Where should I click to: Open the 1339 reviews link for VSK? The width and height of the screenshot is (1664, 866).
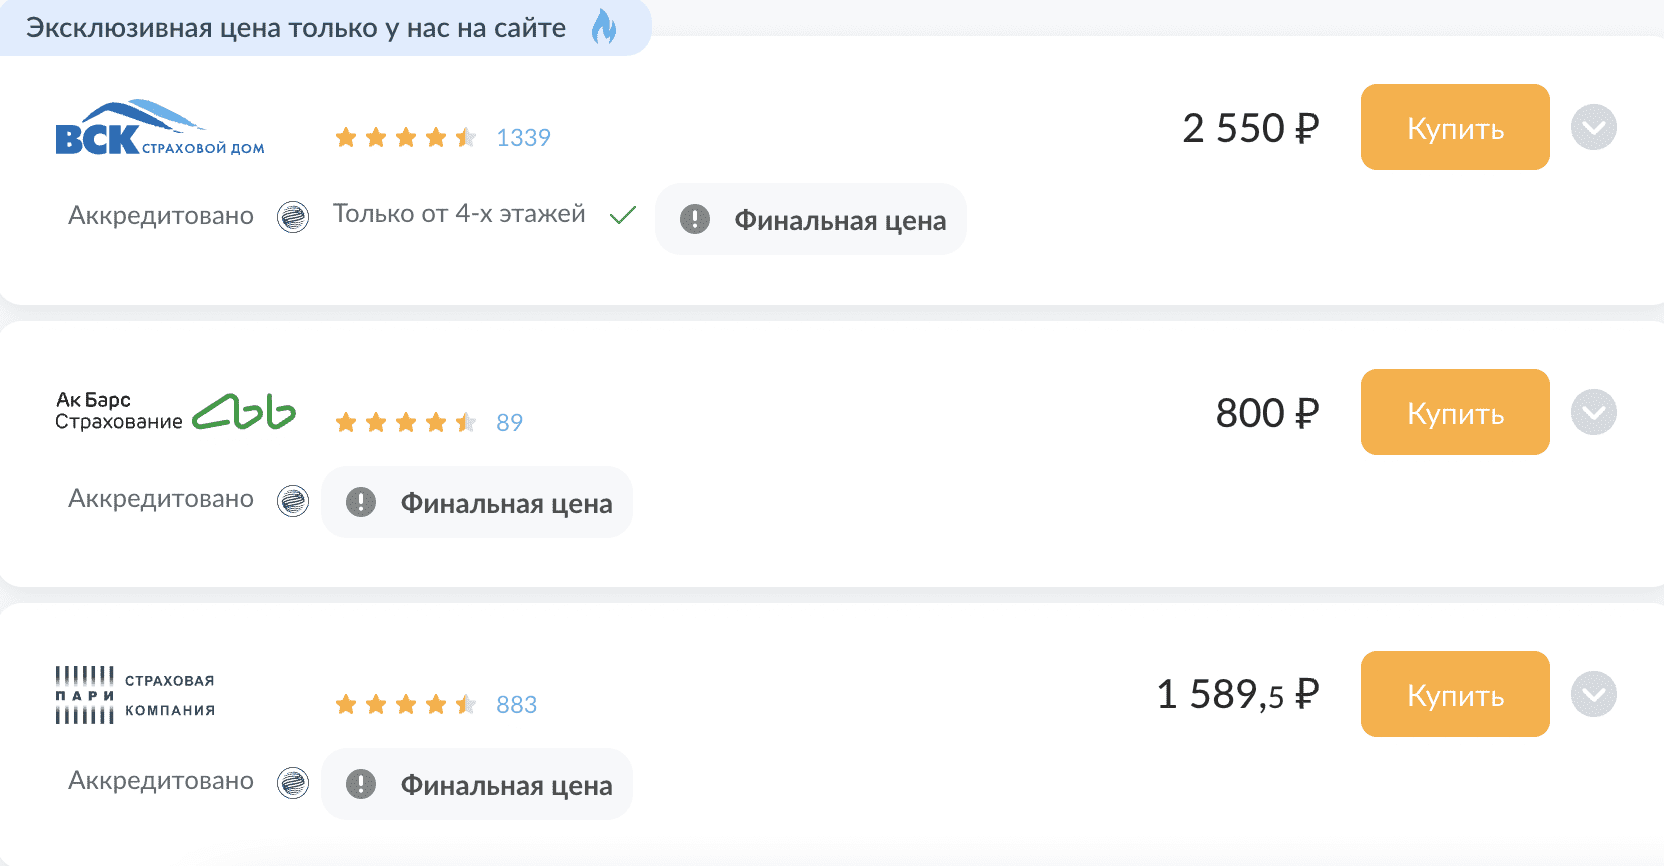coord(523,138)
